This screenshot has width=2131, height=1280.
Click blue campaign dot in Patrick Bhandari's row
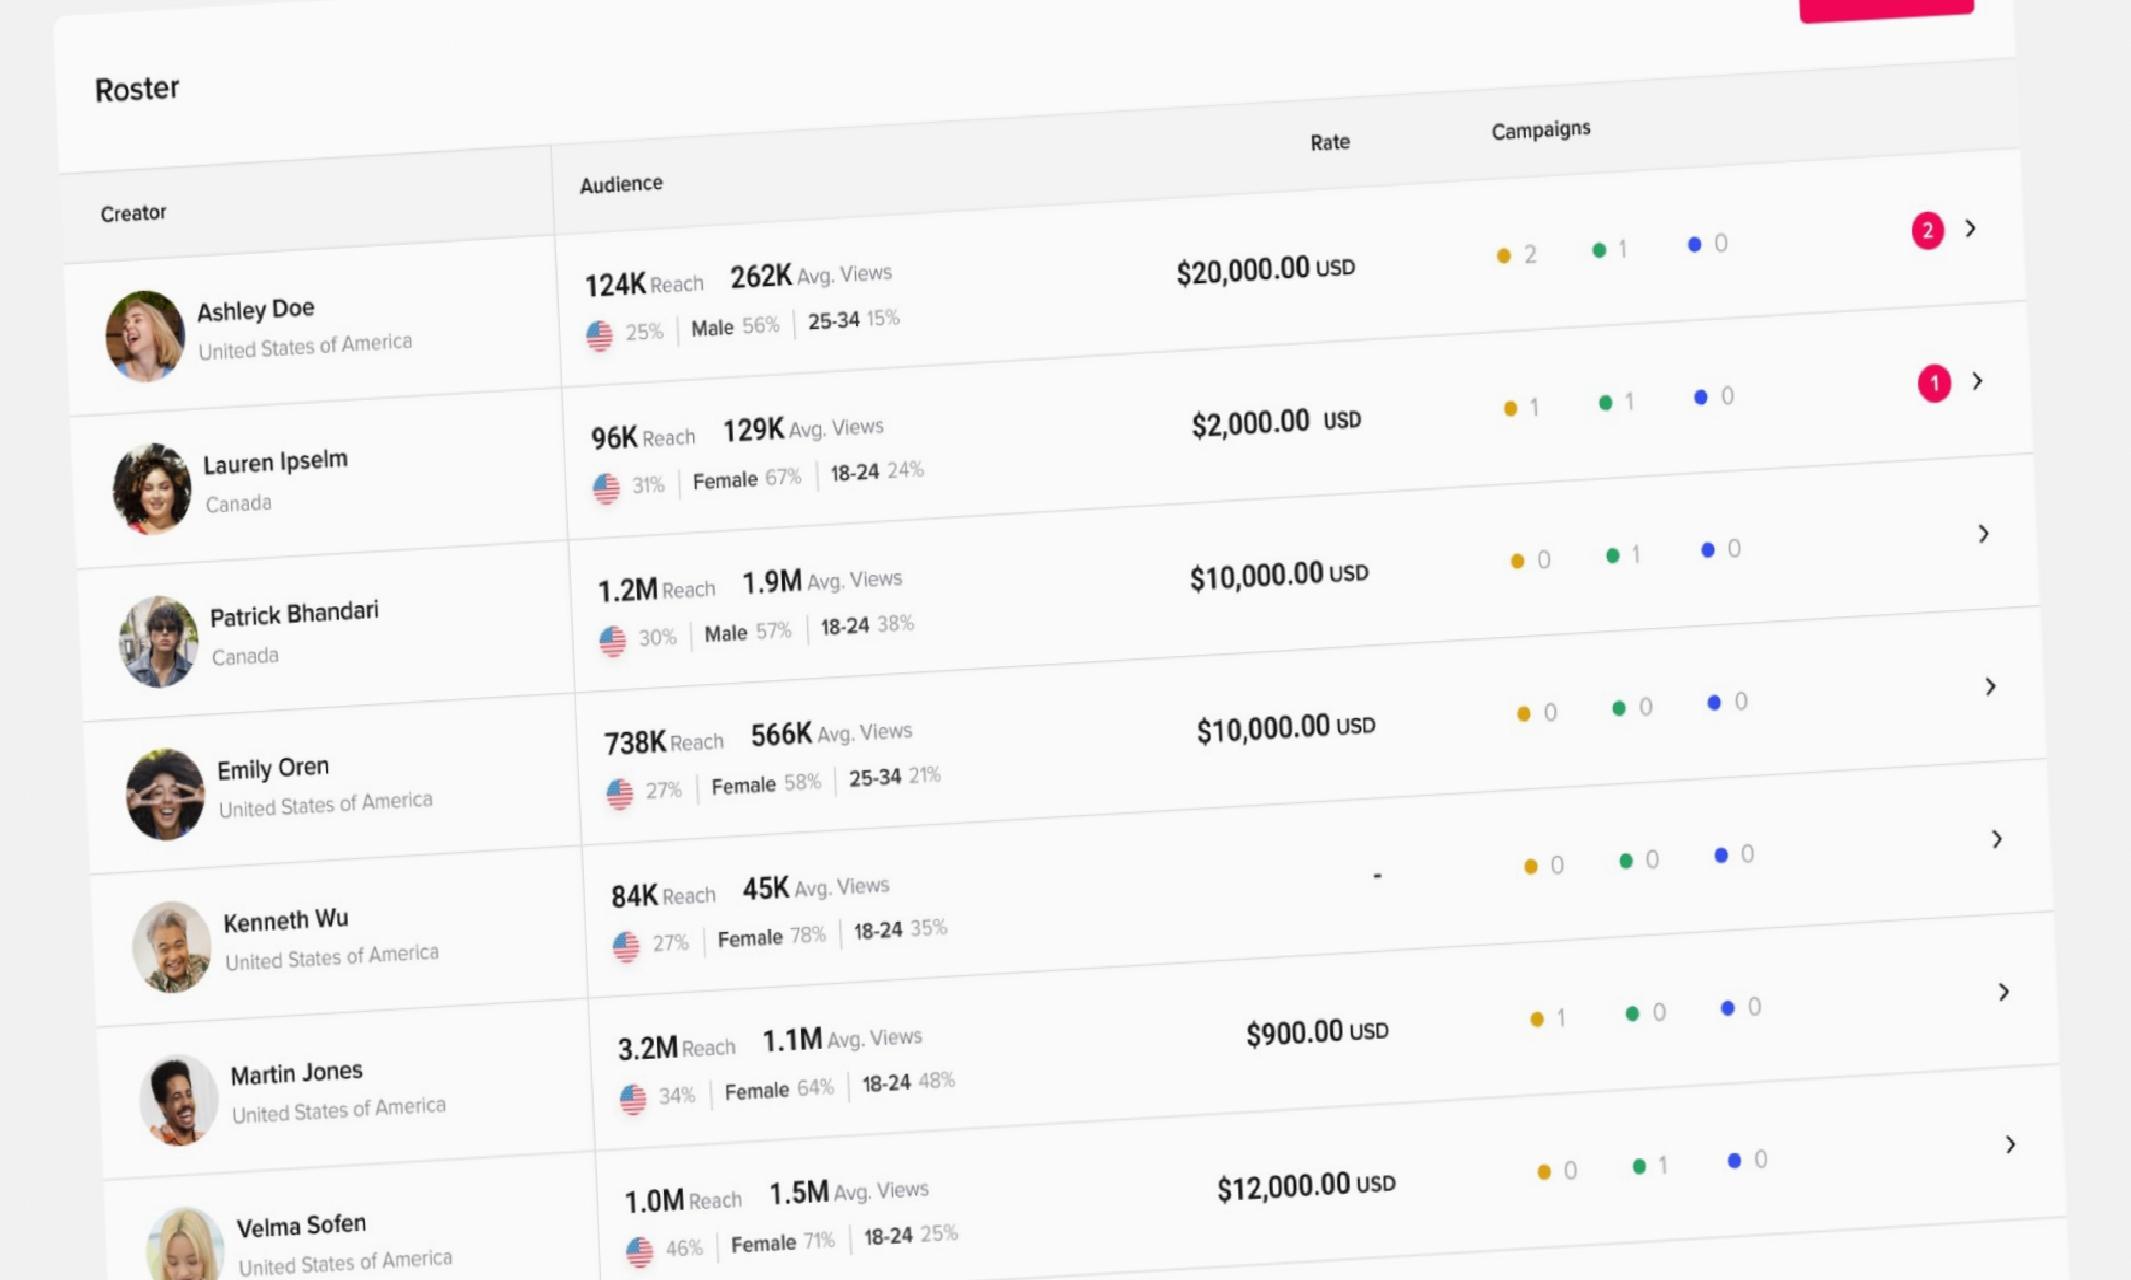(1707, 550)
